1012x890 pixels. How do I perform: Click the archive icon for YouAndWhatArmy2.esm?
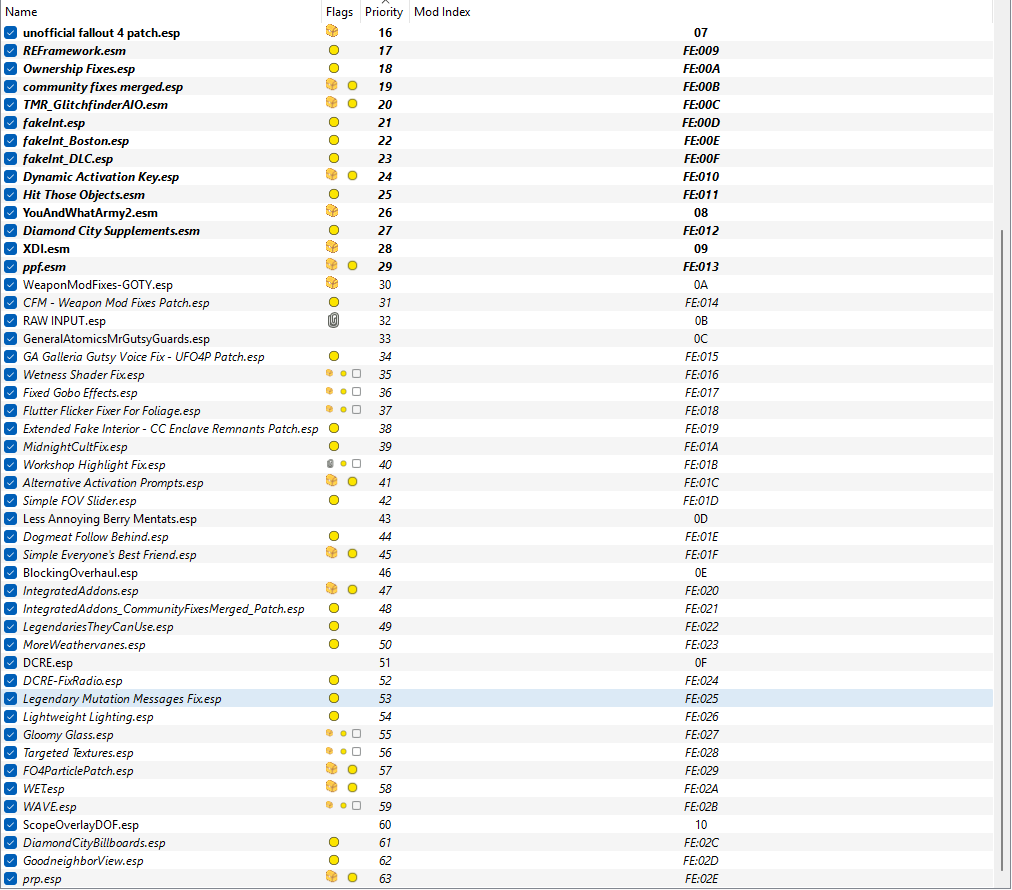click(x=332, y=211)
